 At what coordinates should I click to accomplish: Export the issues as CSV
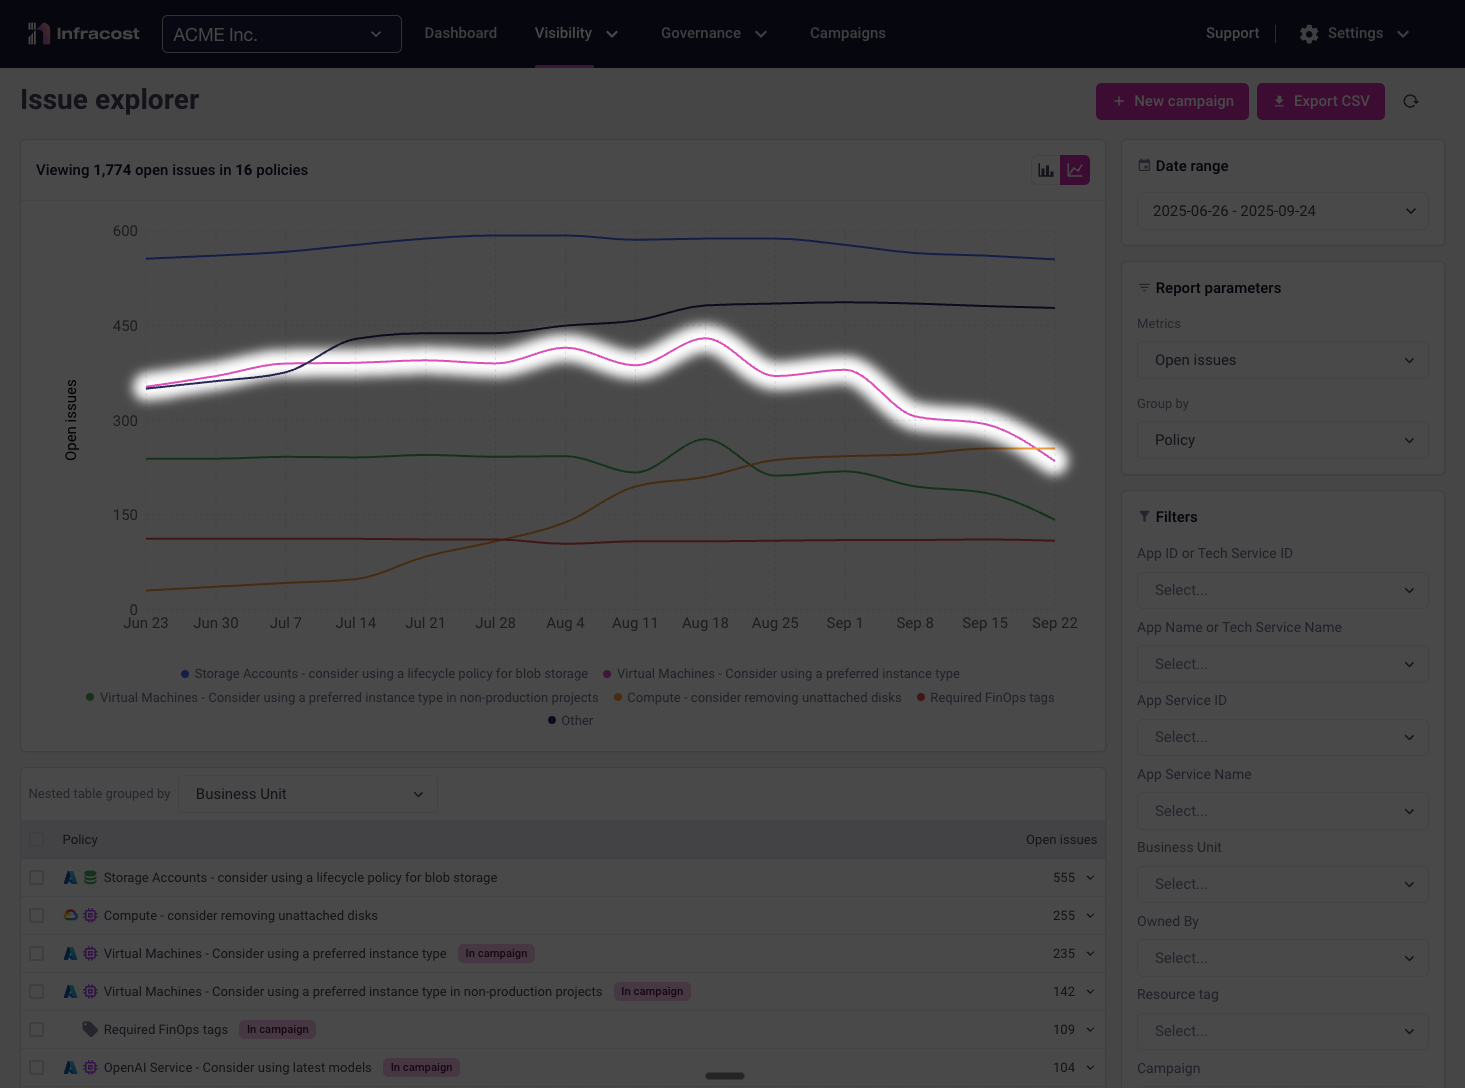coord(1320,101)
